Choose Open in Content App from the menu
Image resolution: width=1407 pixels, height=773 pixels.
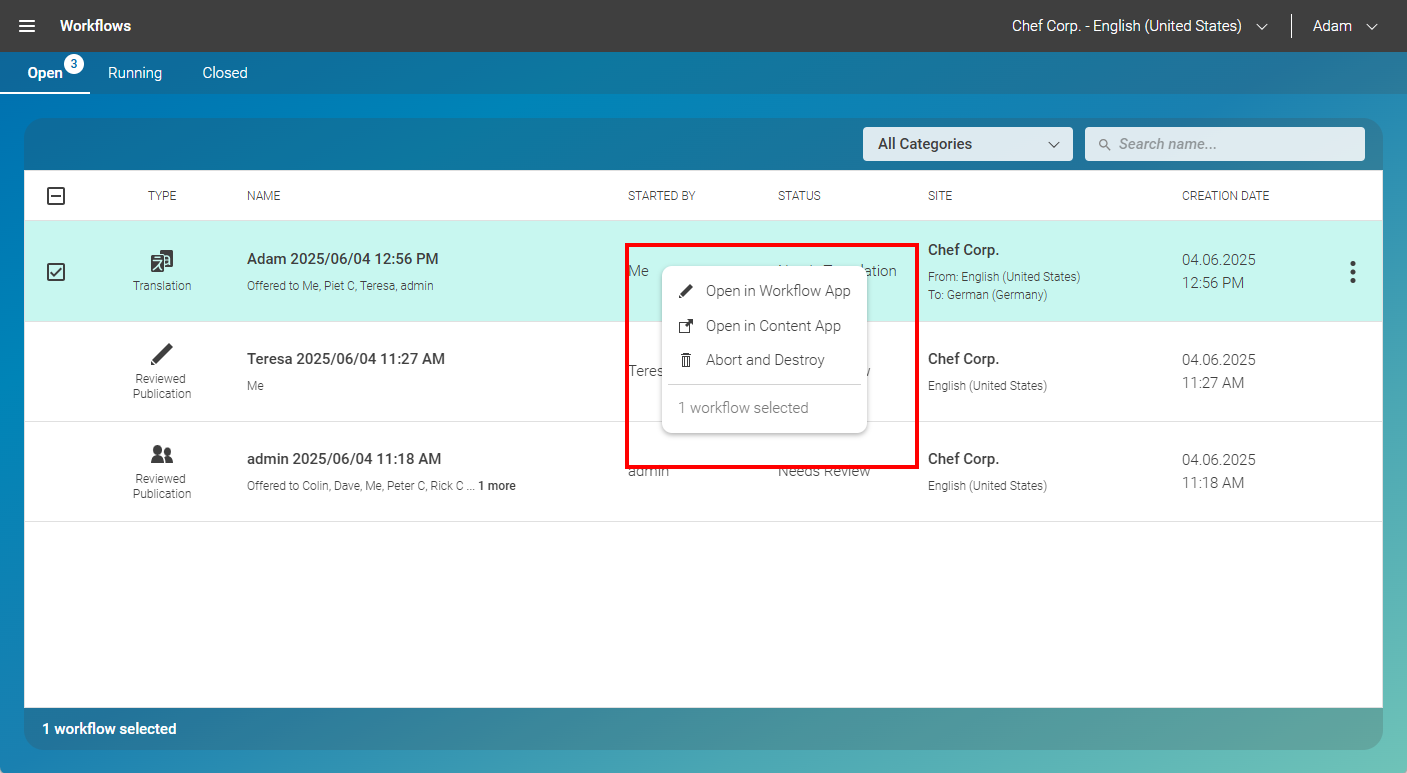pos(772,325)
